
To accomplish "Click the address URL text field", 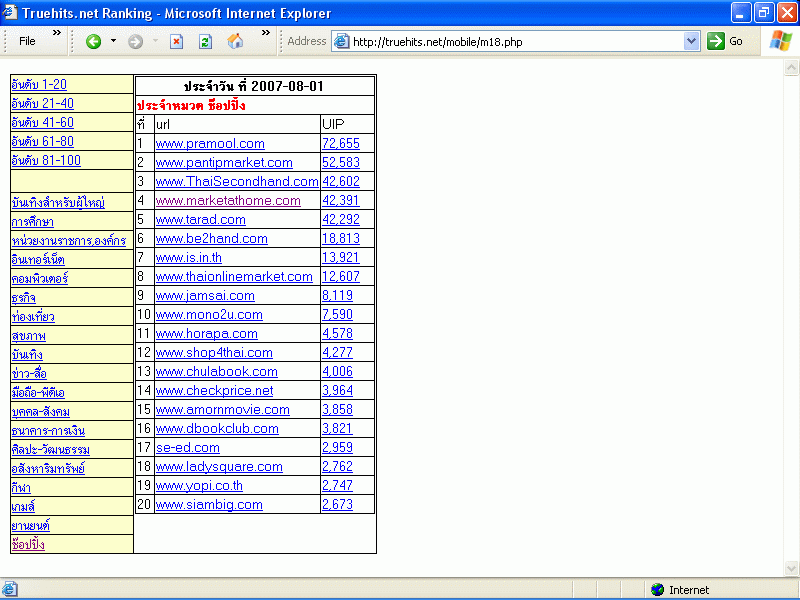I will coord(515,42).
